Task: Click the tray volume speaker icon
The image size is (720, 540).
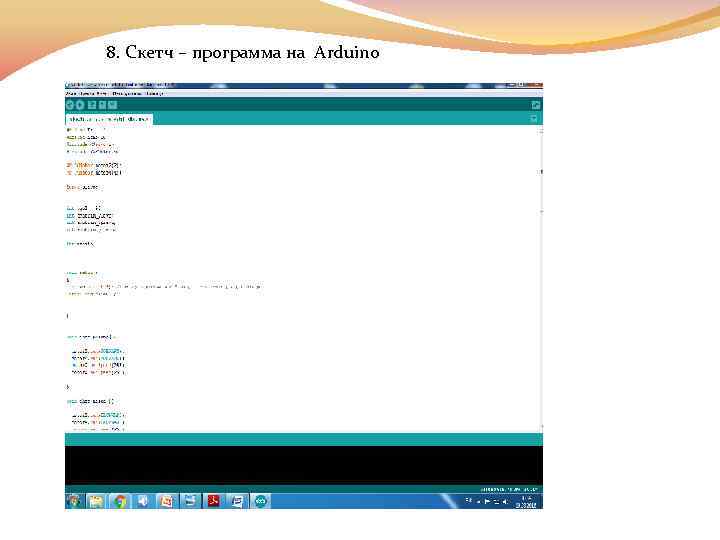Action: tap(505, 501)
